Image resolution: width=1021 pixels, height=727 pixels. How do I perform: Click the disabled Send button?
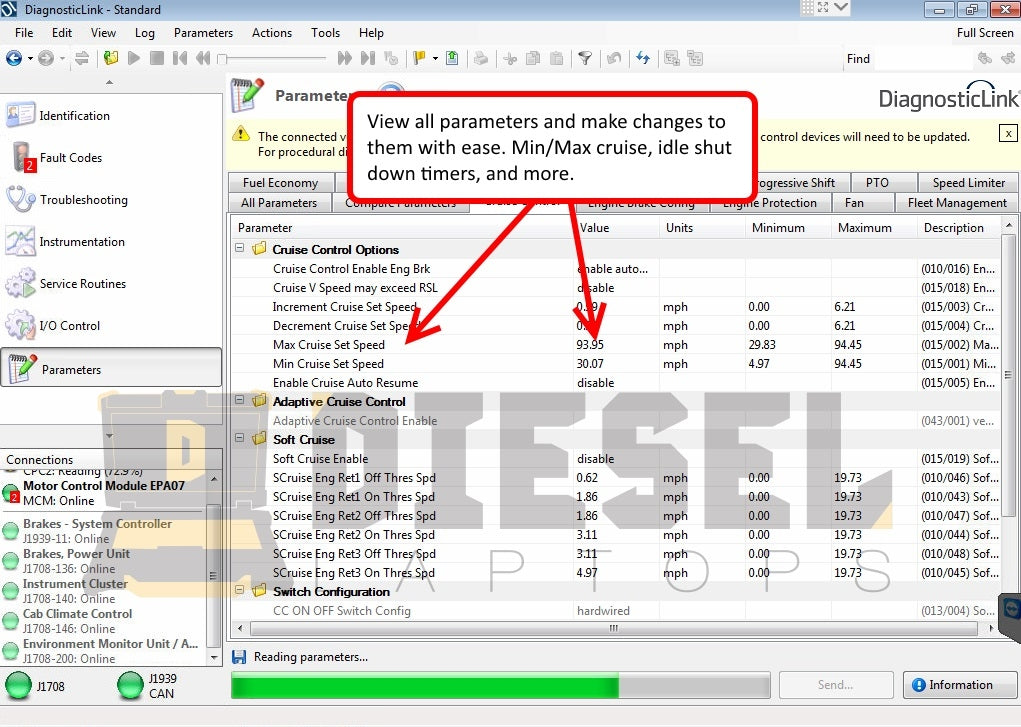tap(835, 685)
